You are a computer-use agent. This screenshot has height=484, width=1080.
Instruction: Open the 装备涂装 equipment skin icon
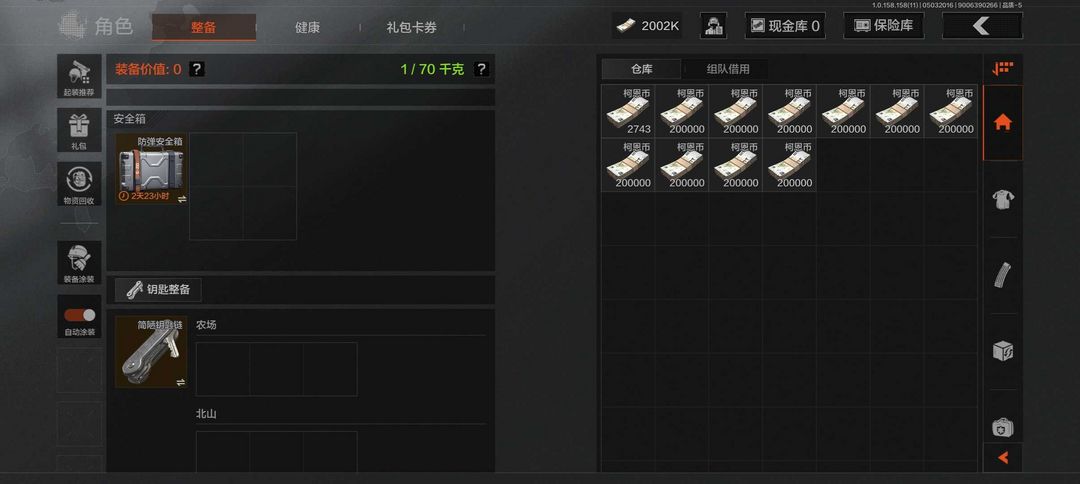[79, 262]
